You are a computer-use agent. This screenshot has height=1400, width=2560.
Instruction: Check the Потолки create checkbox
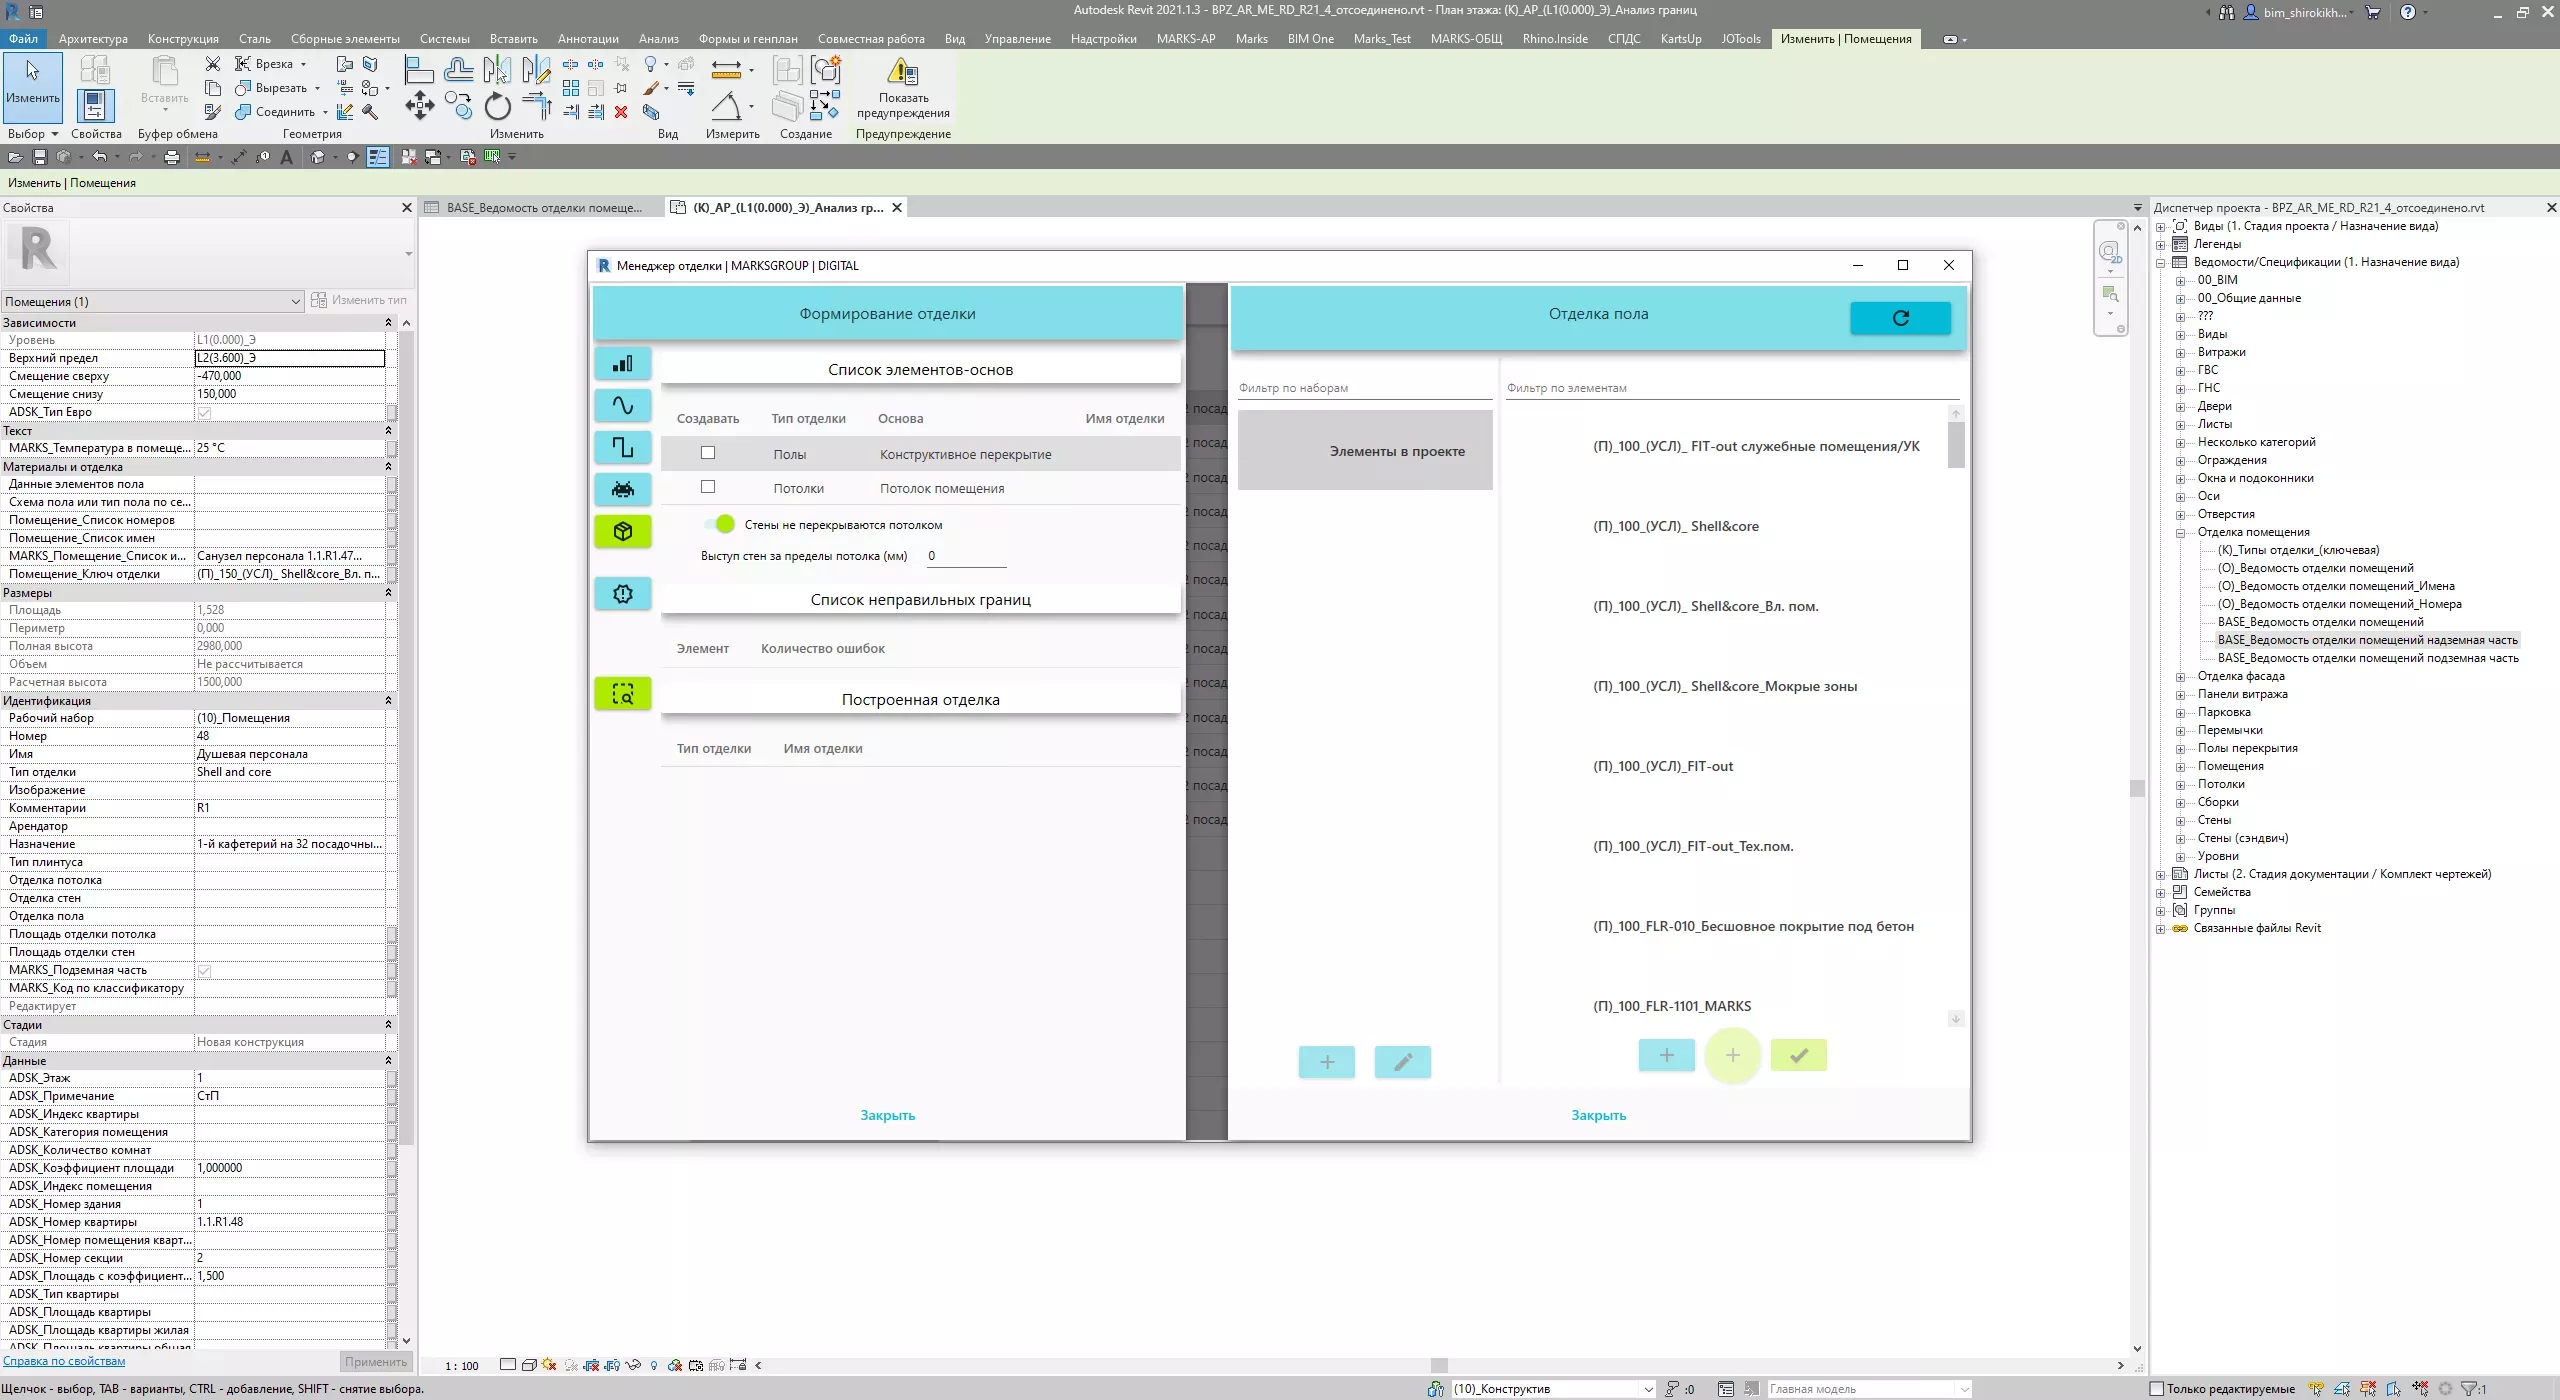click(708, 487)
